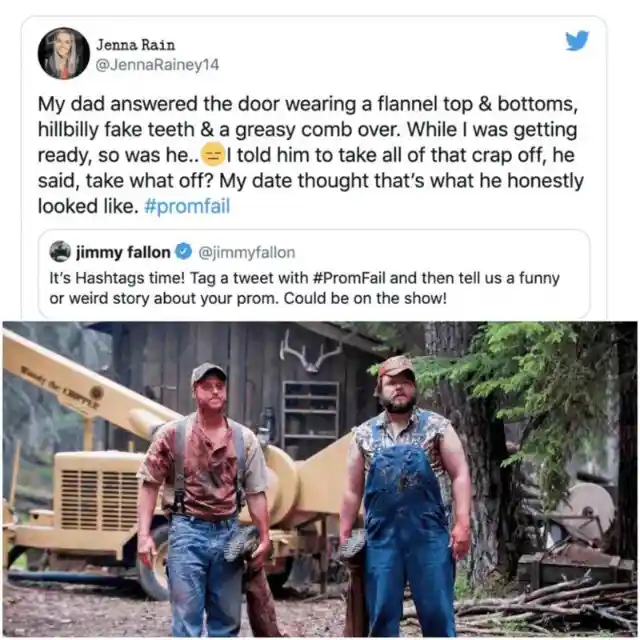640x640 pixels.
Task: Open the Jenna Rain display name
Action: (136, 44)
